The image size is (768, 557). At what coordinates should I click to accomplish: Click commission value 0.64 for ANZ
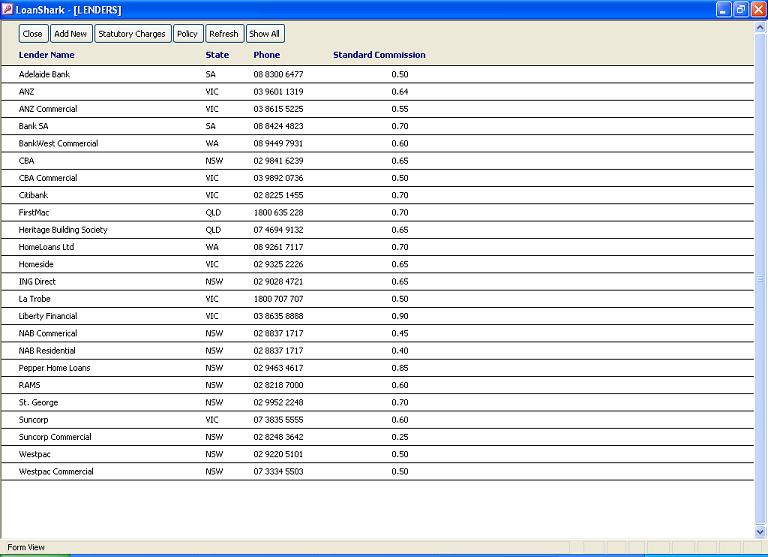[400, 92]
